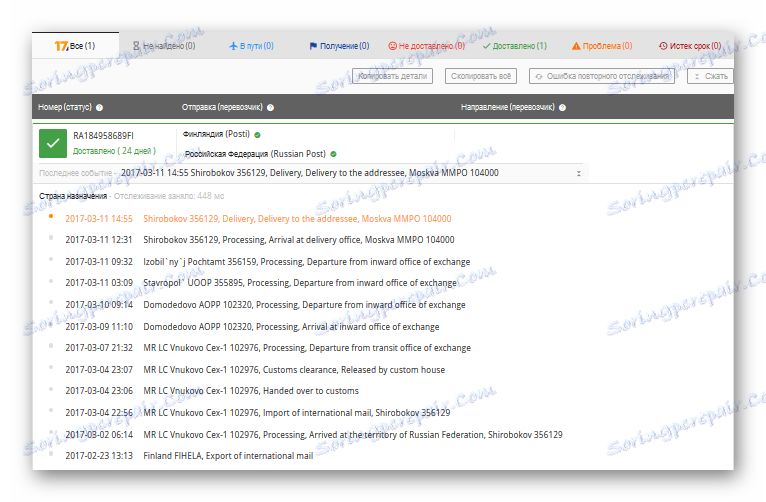Click the 'Последнее событие' summary line
The height and width of the screenshot is (502, 766).
click(x=311, y=173)
